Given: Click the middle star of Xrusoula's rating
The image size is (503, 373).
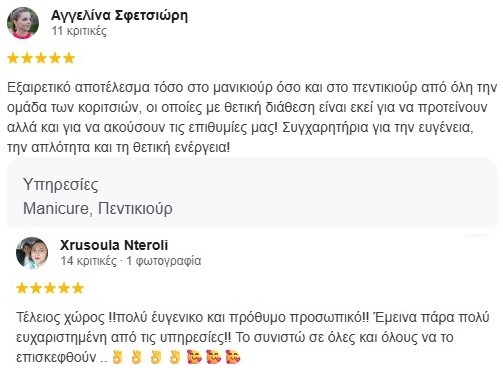Looking at the screenshot, I should tap(50, 288).
